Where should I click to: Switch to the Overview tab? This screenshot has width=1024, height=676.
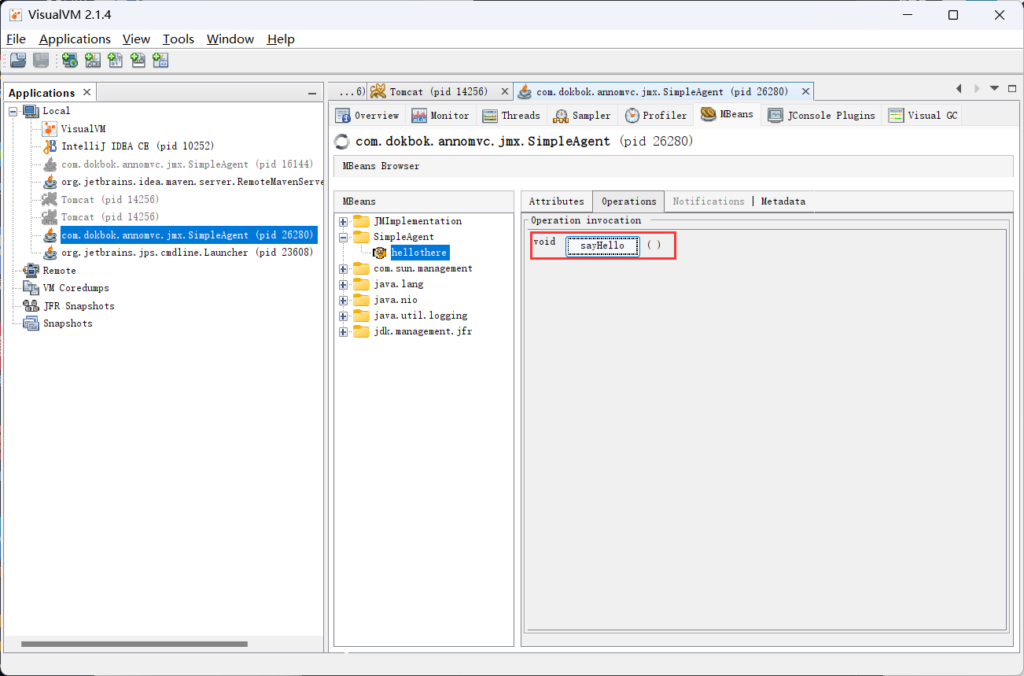(x=367, y=116)
